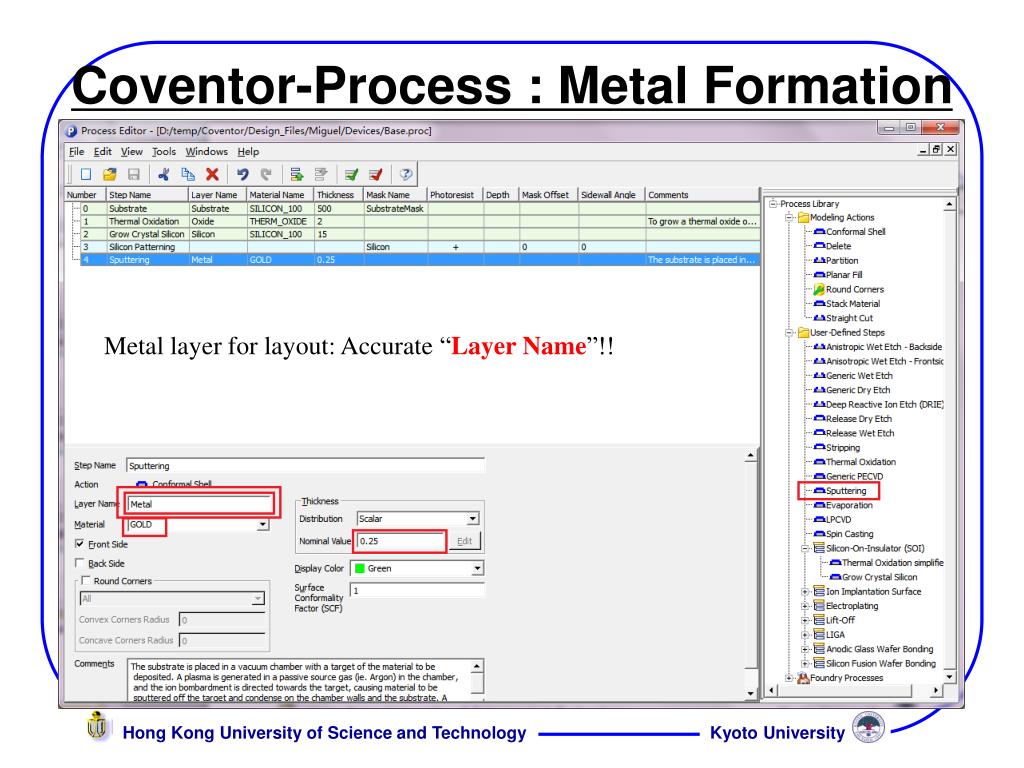Open the File menu
Viewport: 1024px width, 768px height.
(76, 152)
